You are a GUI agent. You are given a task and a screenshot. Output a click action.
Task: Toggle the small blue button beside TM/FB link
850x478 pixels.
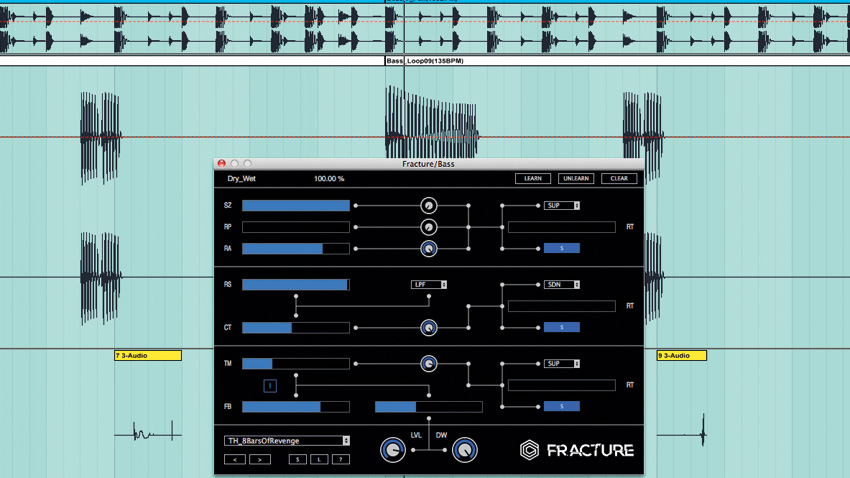pyautogui.click(x=270, y=385)
